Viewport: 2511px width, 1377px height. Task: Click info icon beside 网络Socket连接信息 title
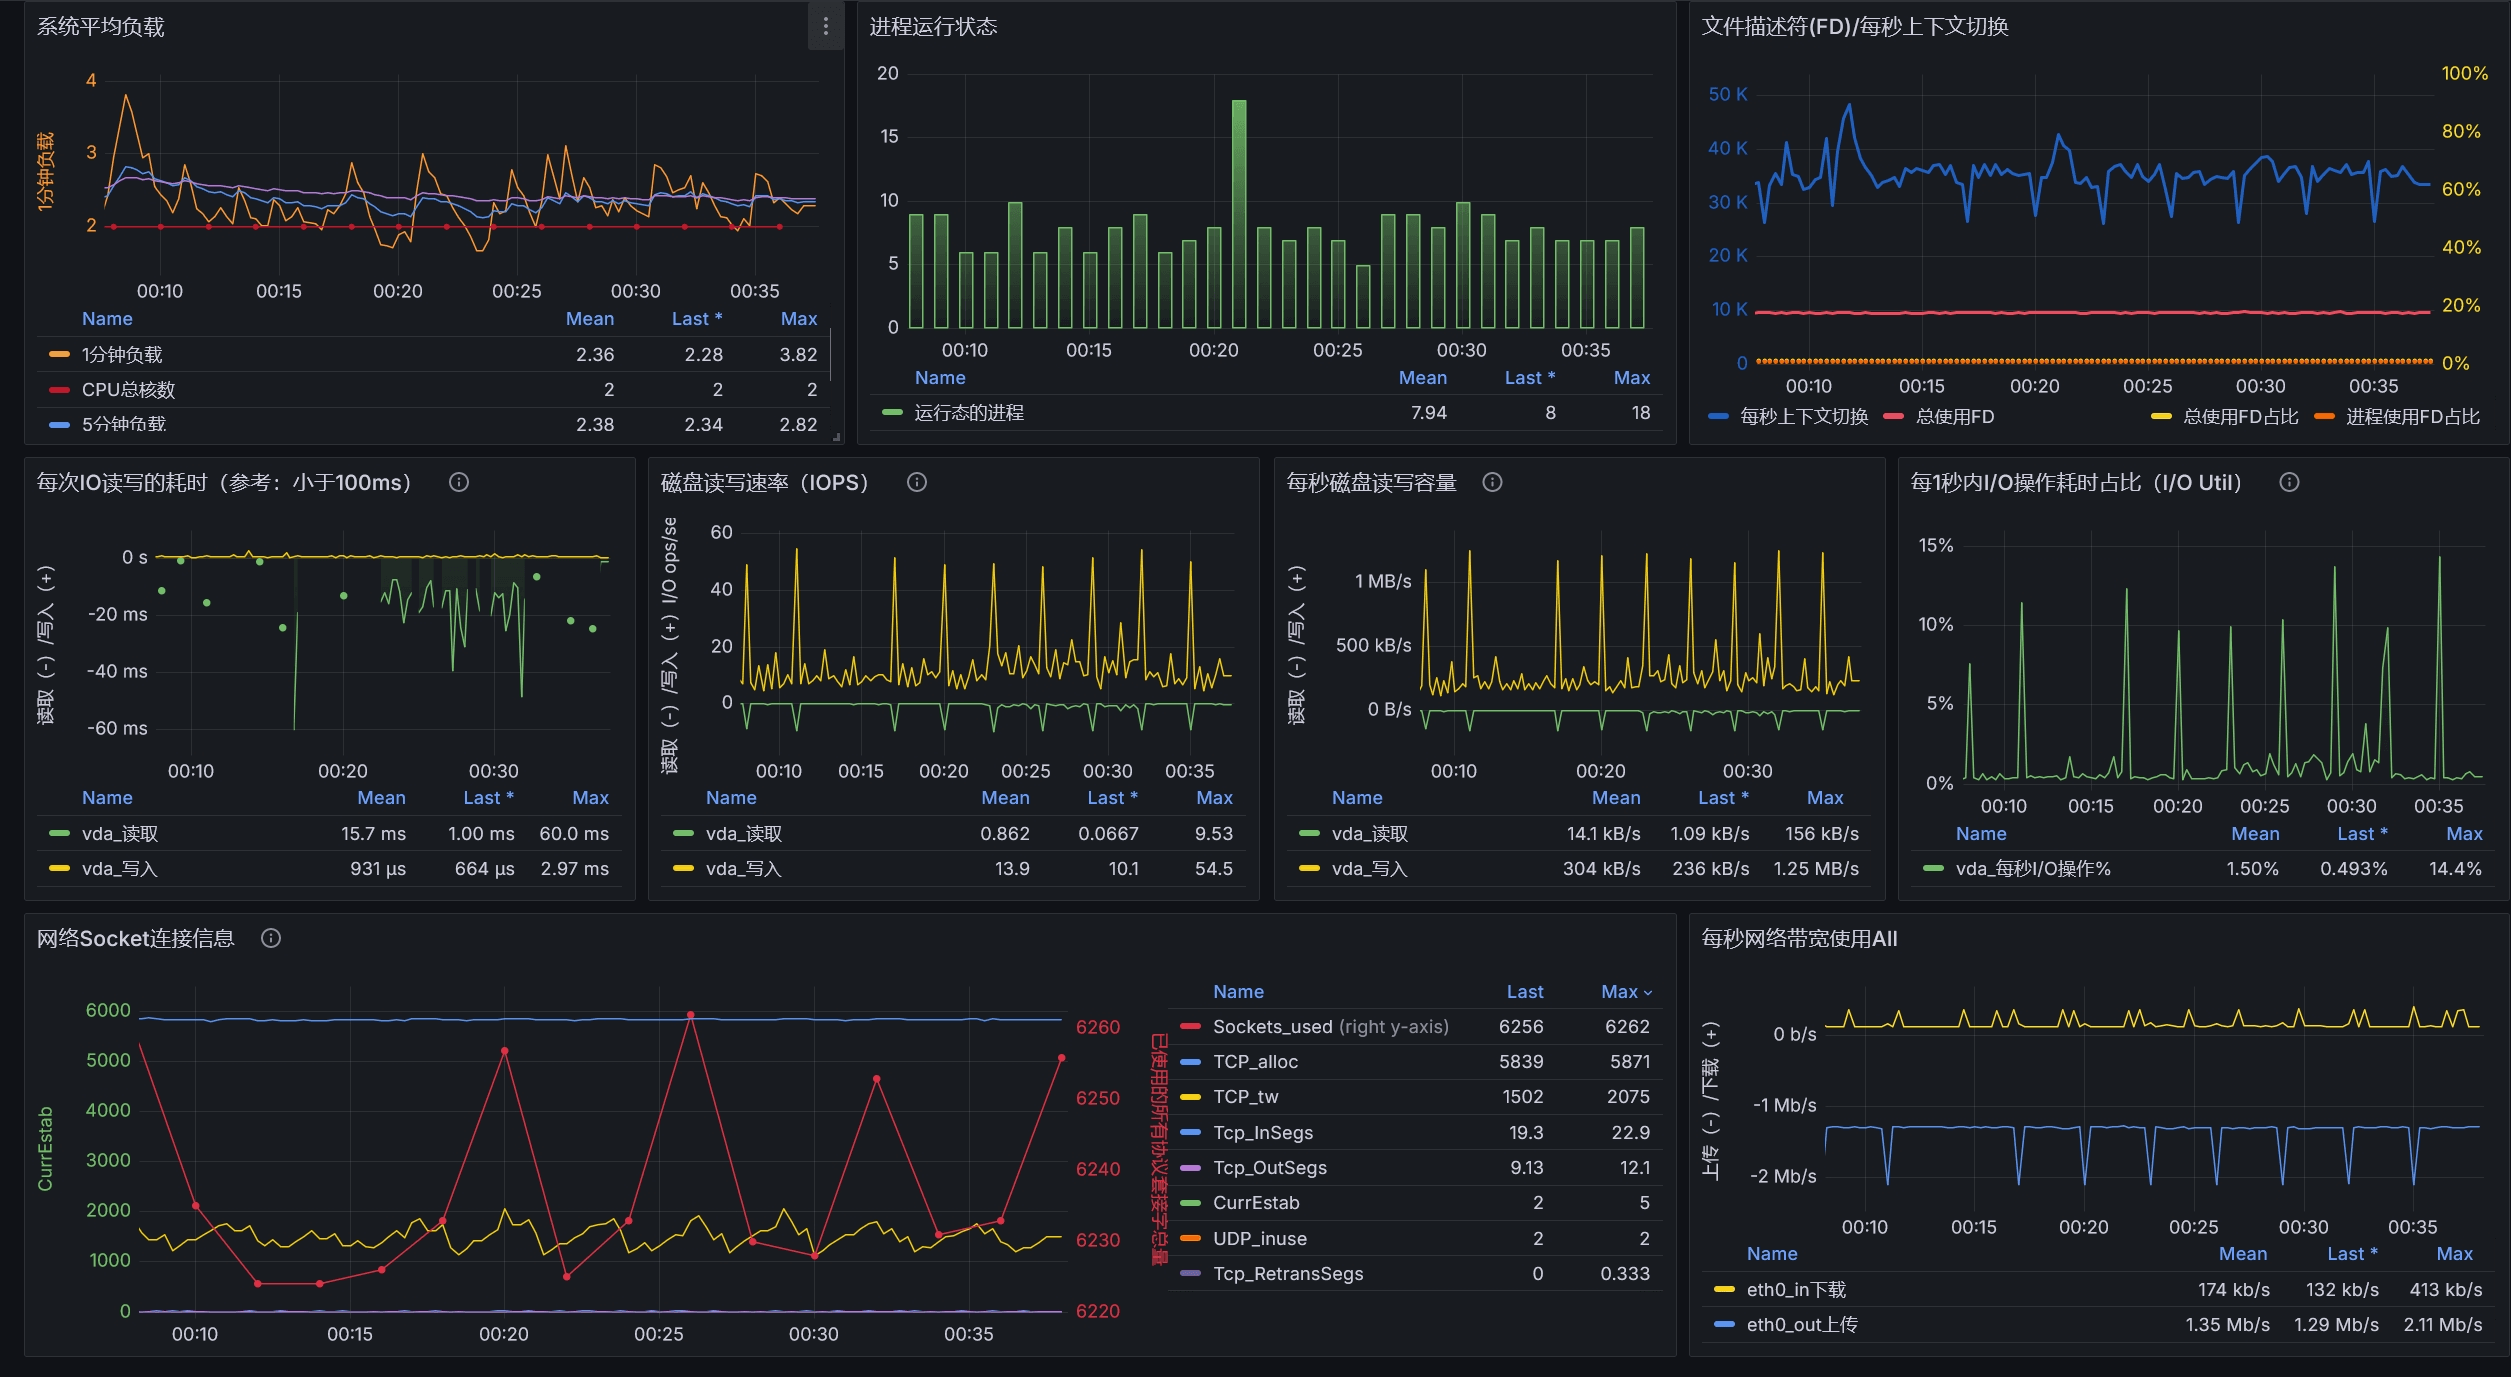click(x=271, y=938)
